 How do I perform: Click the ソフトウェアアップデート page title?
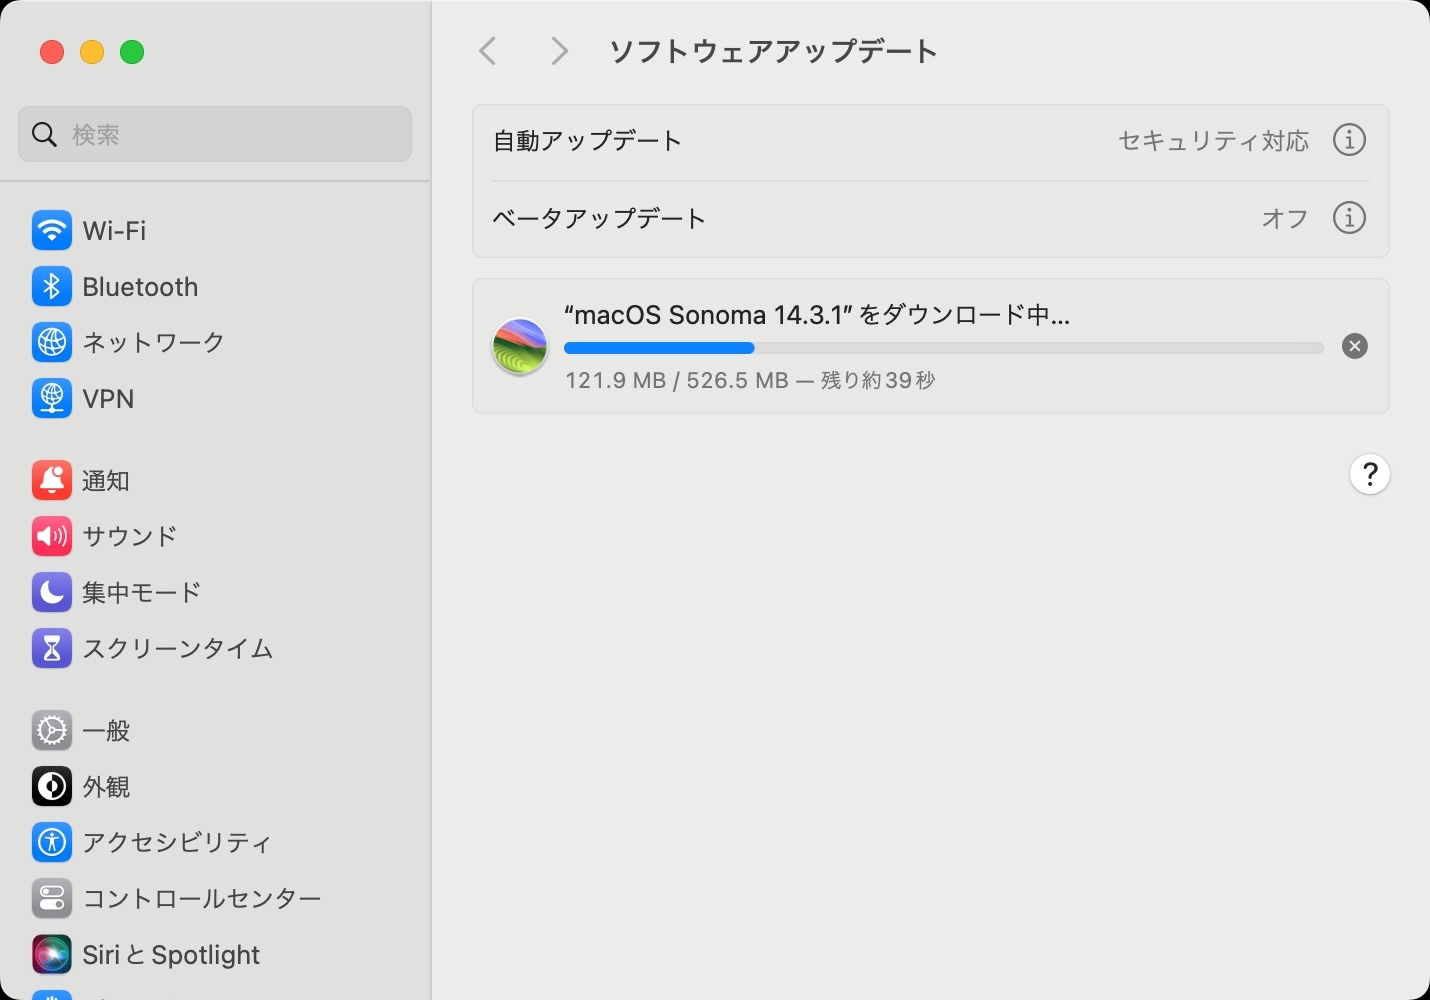774,51
